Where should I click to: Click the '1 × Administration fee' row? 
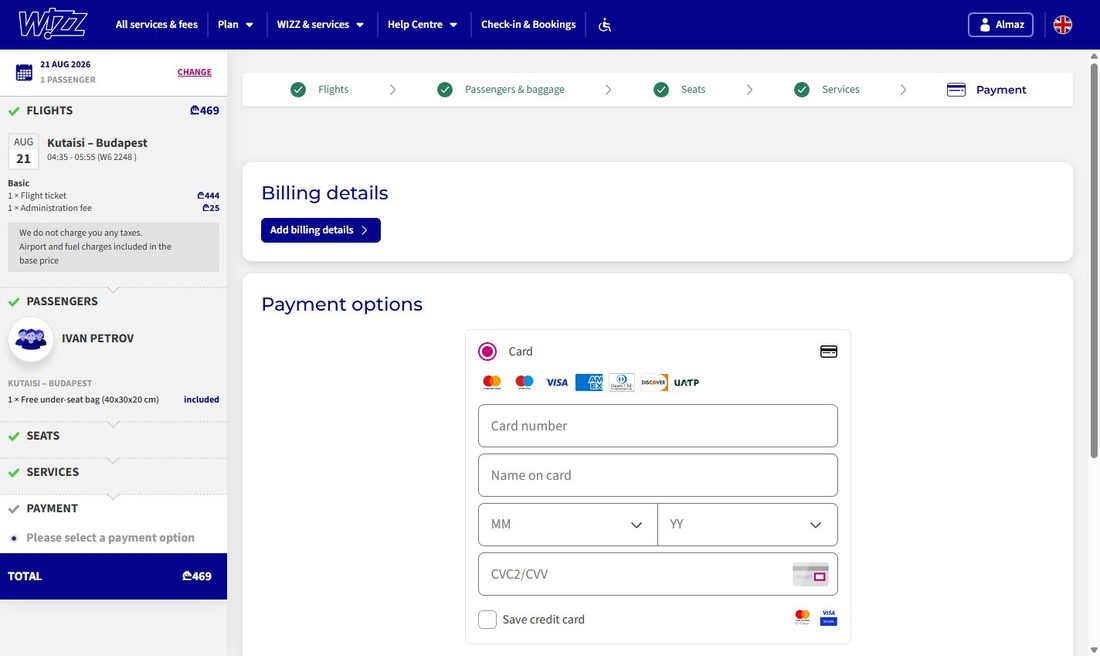click(x=114, y=208)
